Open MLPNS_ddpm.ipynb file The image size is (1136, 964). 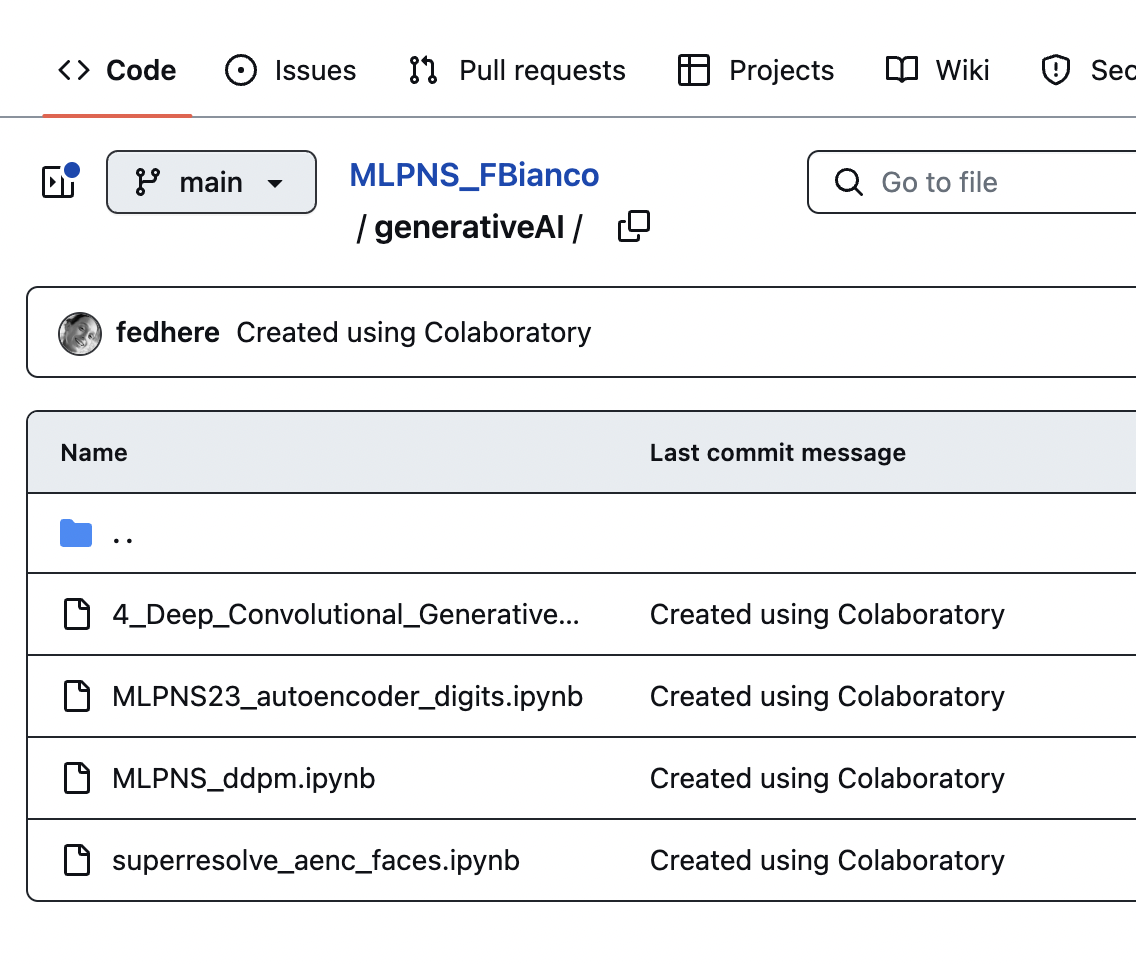click(244, 778)
